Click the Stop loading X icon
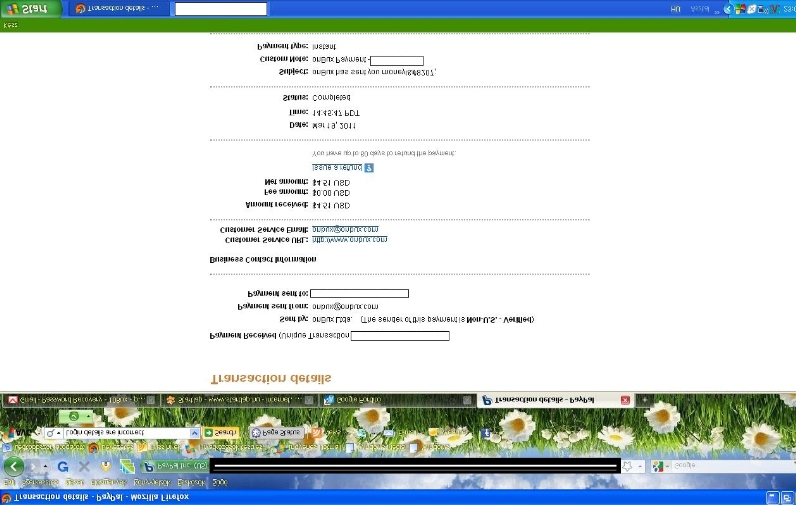 [x=84, y=466]
